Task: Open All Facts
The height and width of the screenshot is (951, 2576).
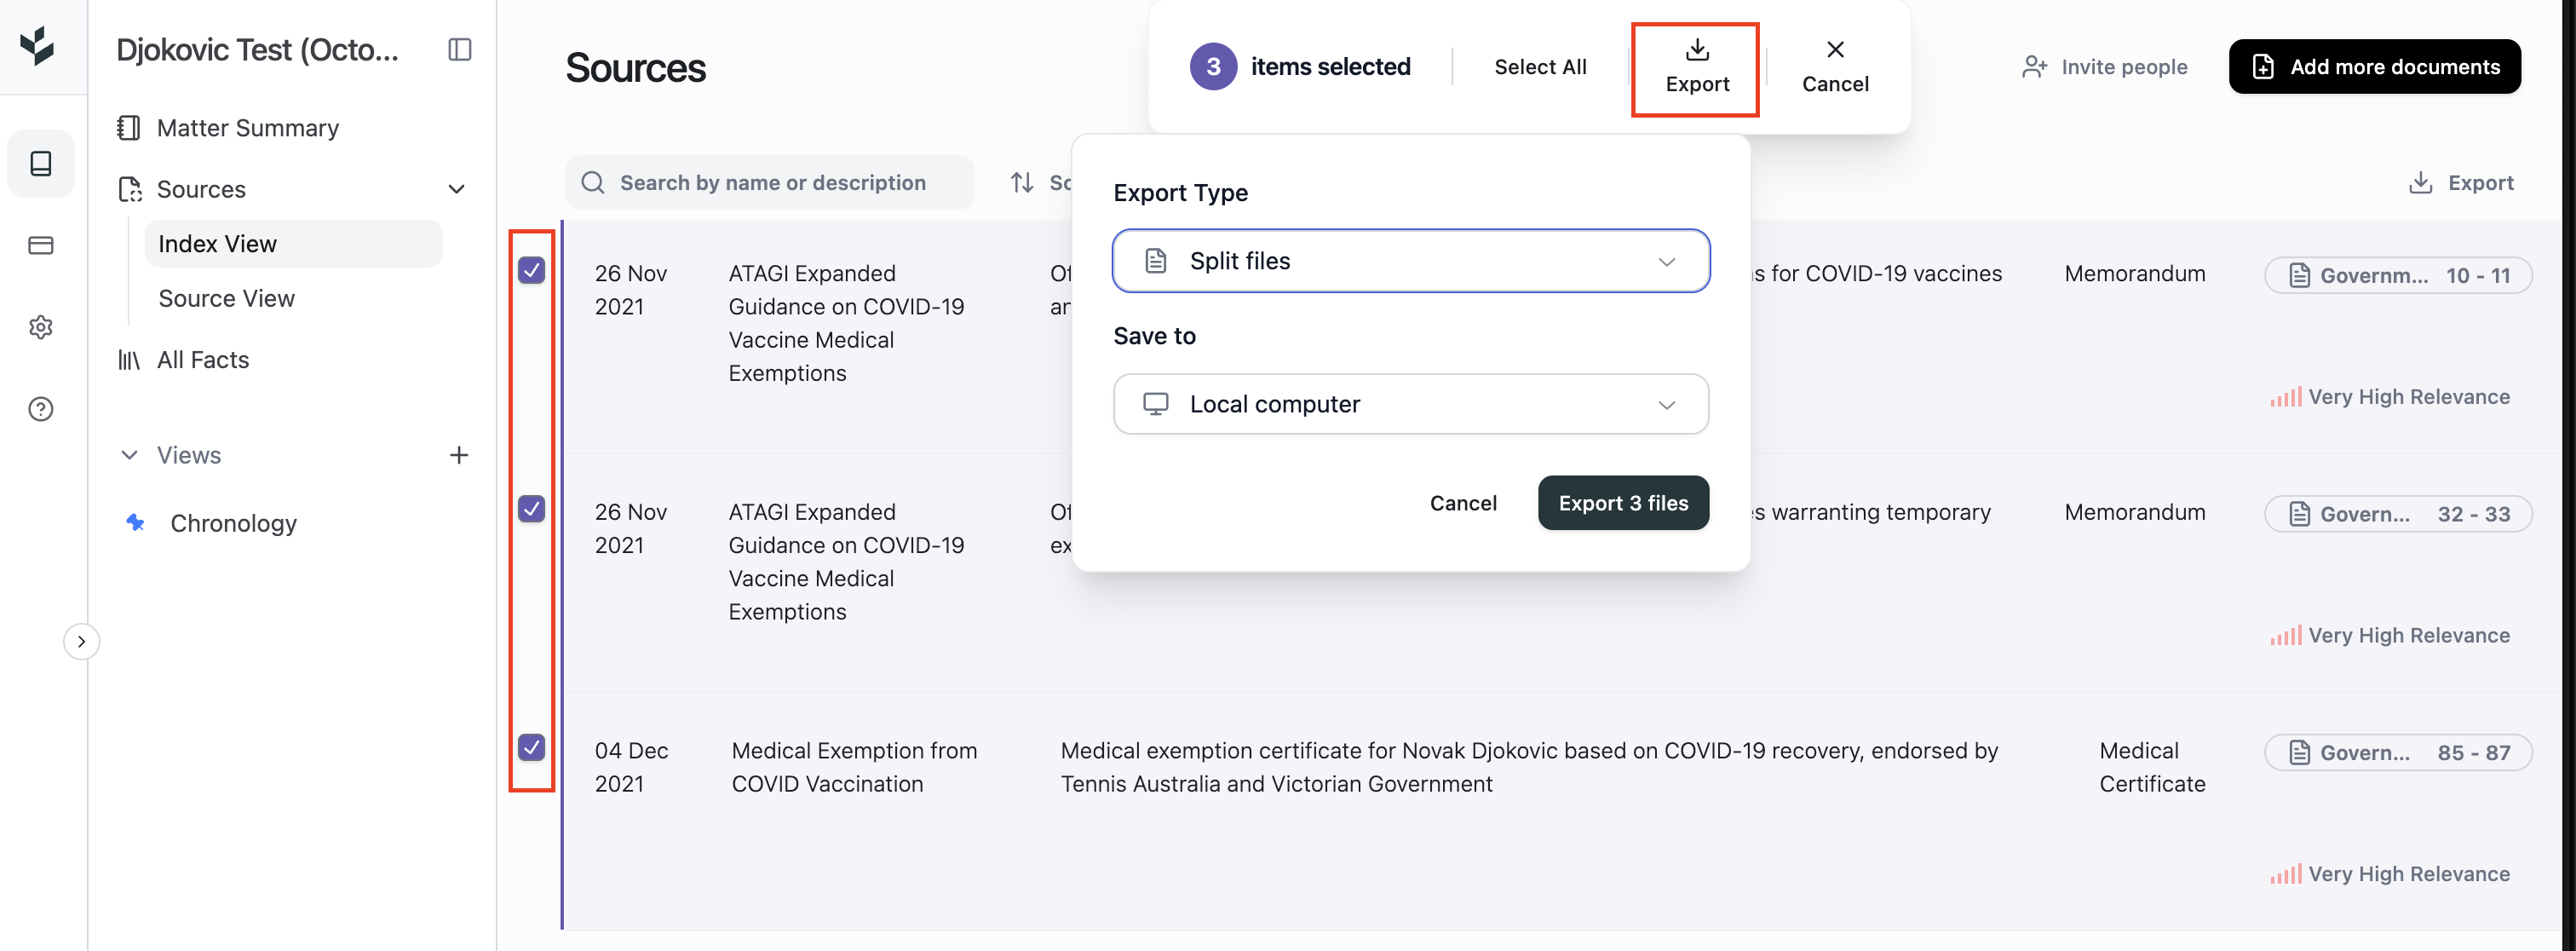Action: 202,360
